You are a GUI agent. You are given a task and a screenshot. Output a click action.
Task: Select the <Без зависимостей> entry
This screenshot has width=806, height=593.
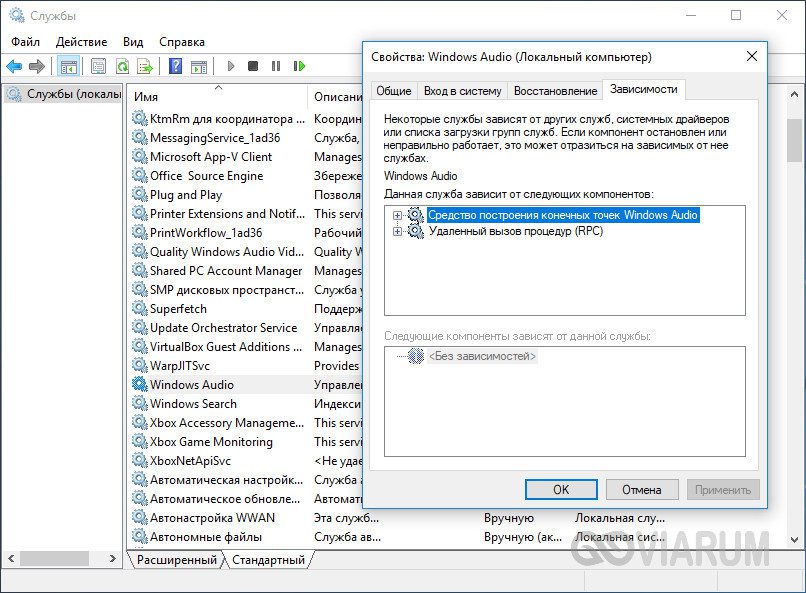482,356
